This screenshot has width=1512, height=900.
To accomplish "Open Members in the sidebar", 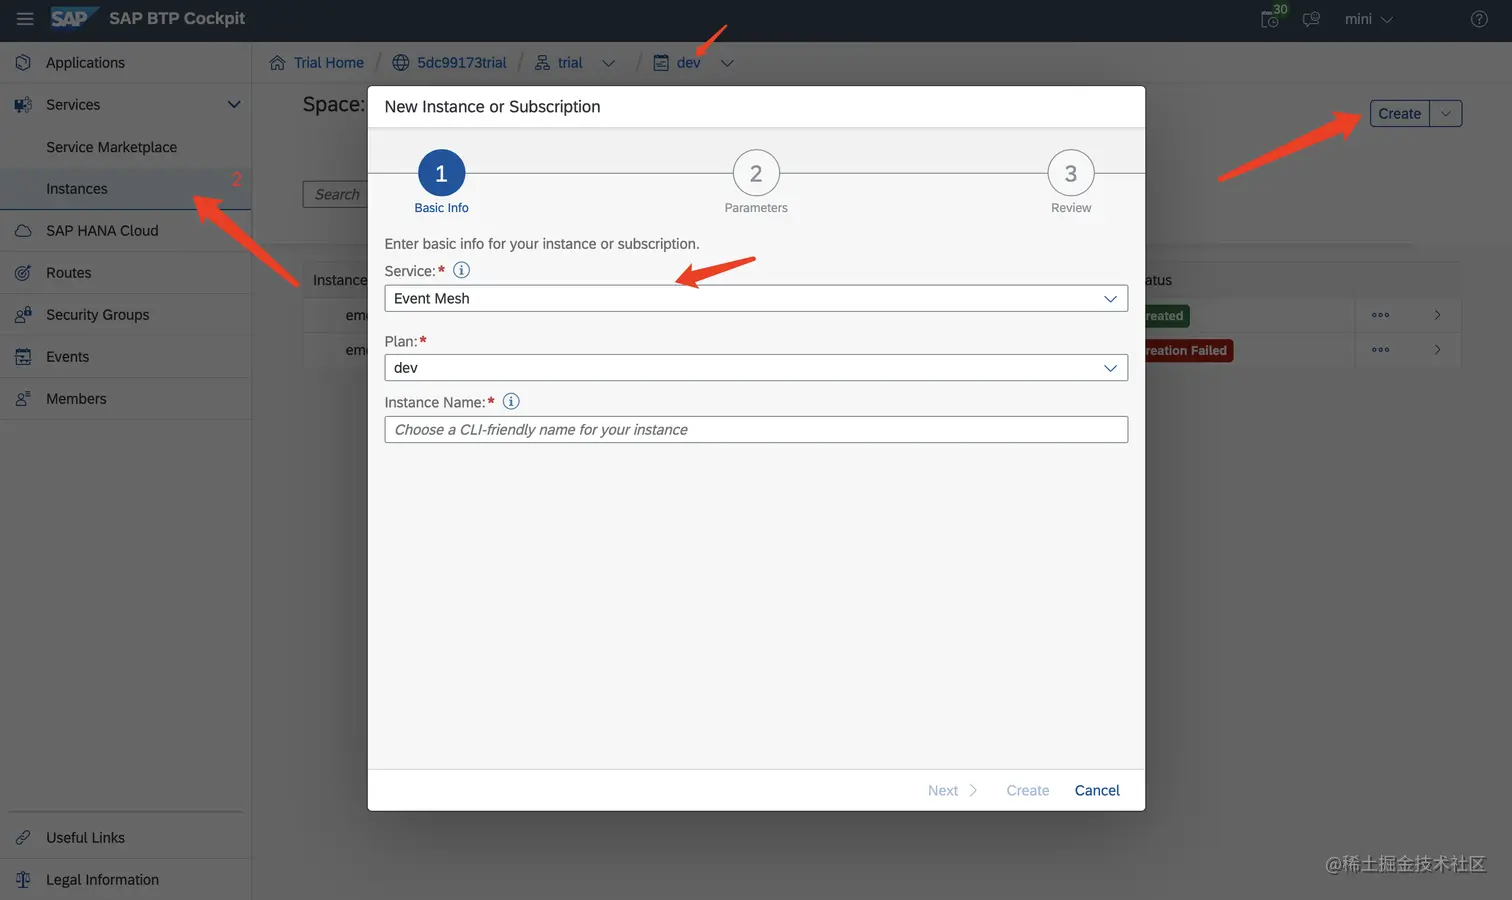I will point(125,399).
